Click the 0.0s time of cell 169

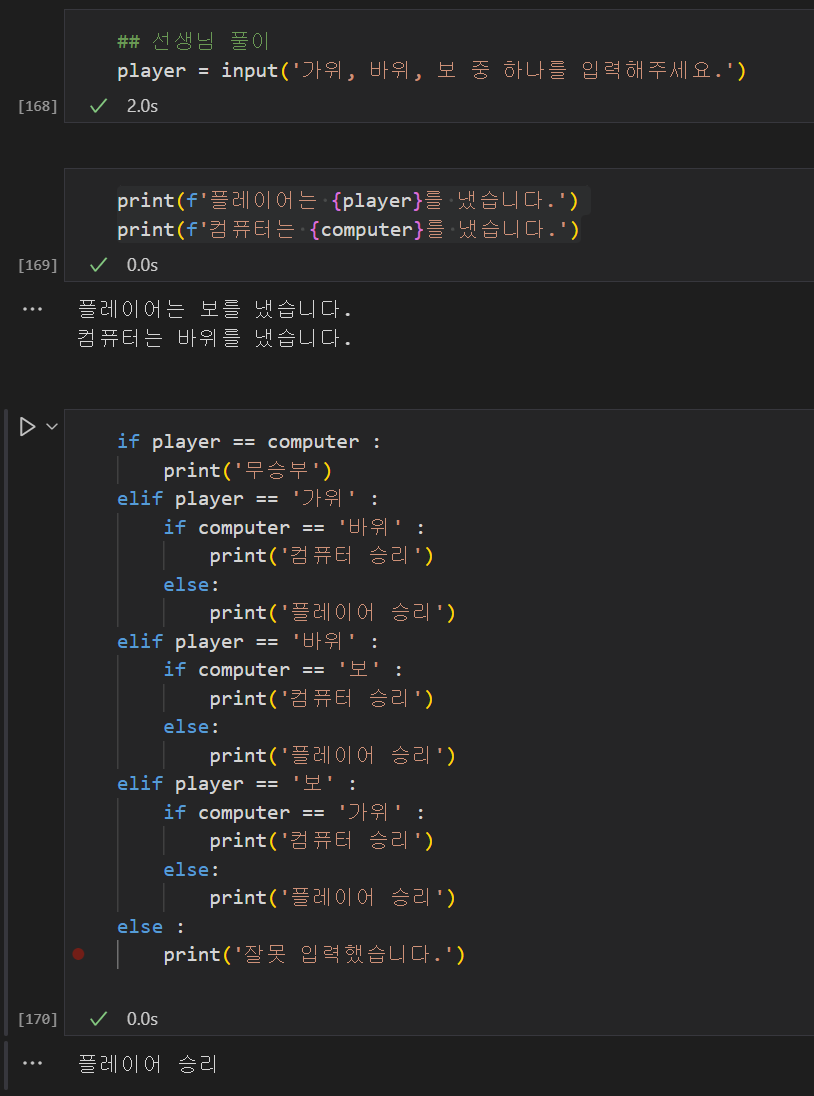coord(143,266)
